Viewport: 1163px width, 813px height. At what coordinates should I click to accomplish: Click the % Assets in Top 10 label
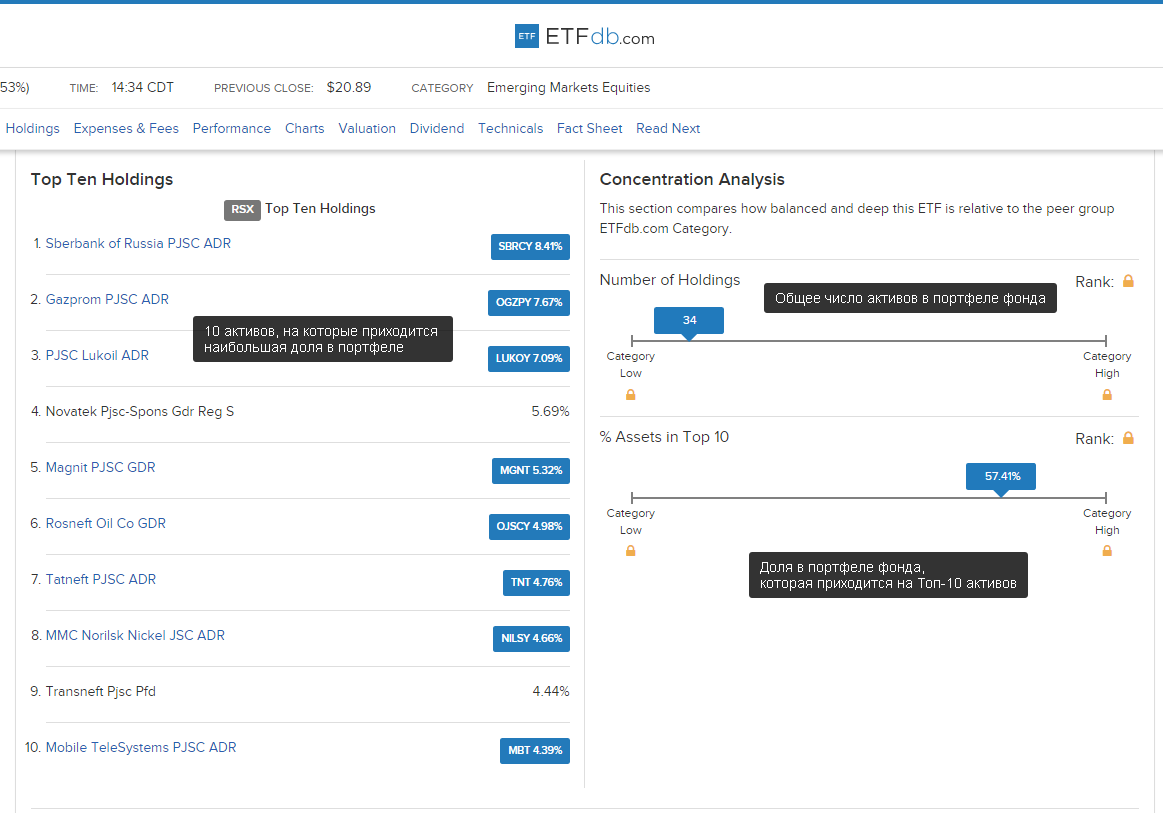(665, 437)
